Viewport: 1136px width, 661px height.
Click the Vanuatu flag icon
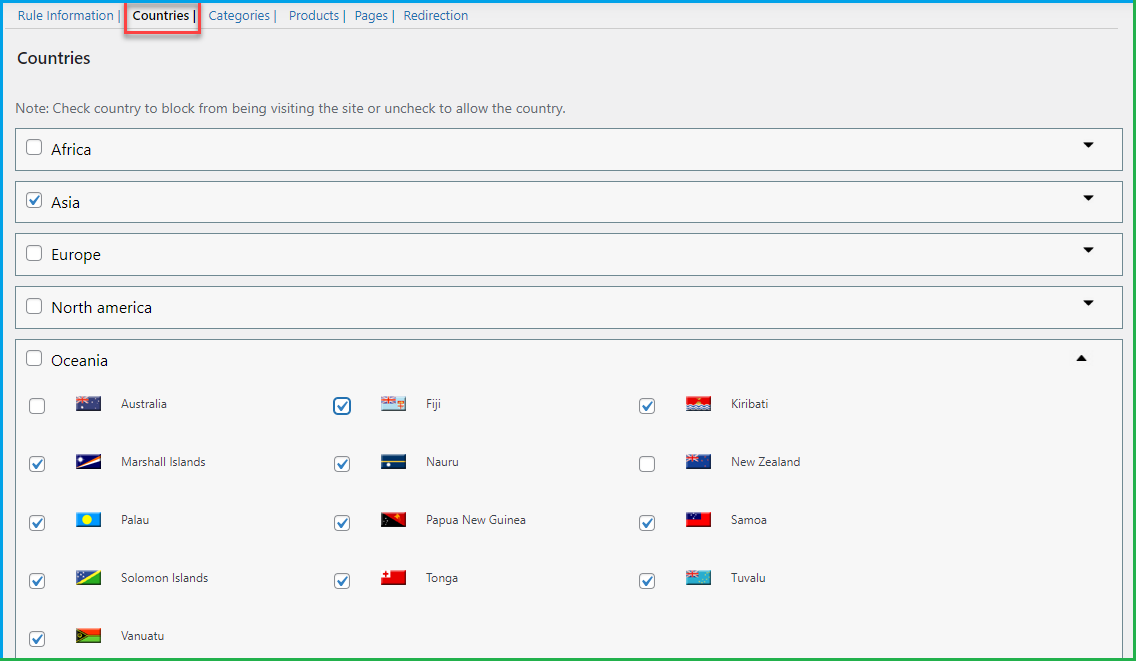(88, 636)
